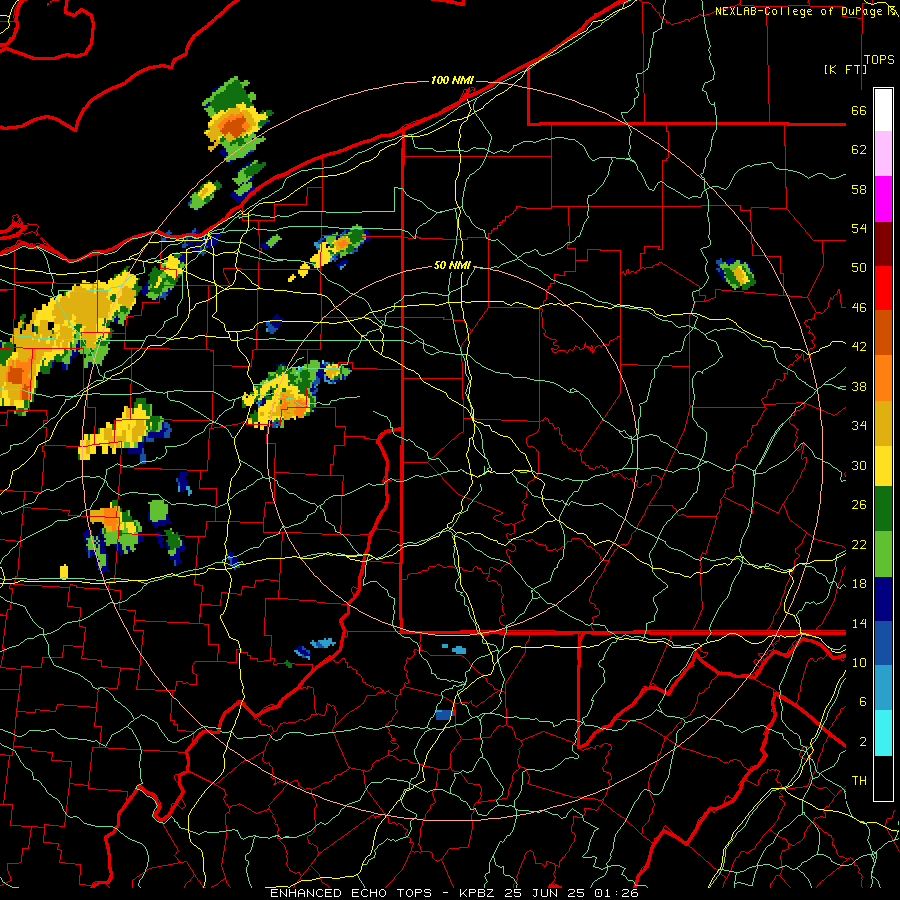900x900 pixels.
Task: Select the magenta legend color segment
Action: [x=883, y=199]
